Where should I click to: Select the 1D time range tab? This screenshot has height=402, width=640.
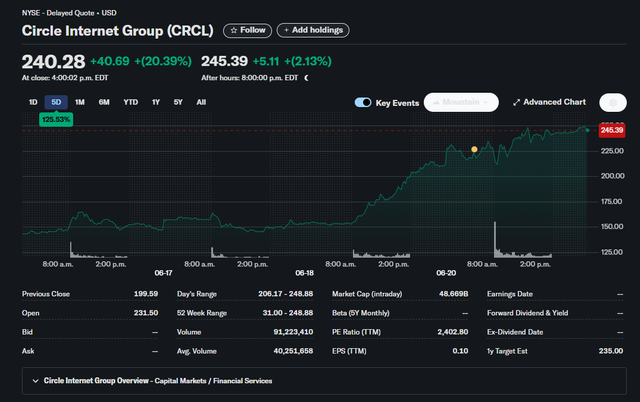(33, 102)
